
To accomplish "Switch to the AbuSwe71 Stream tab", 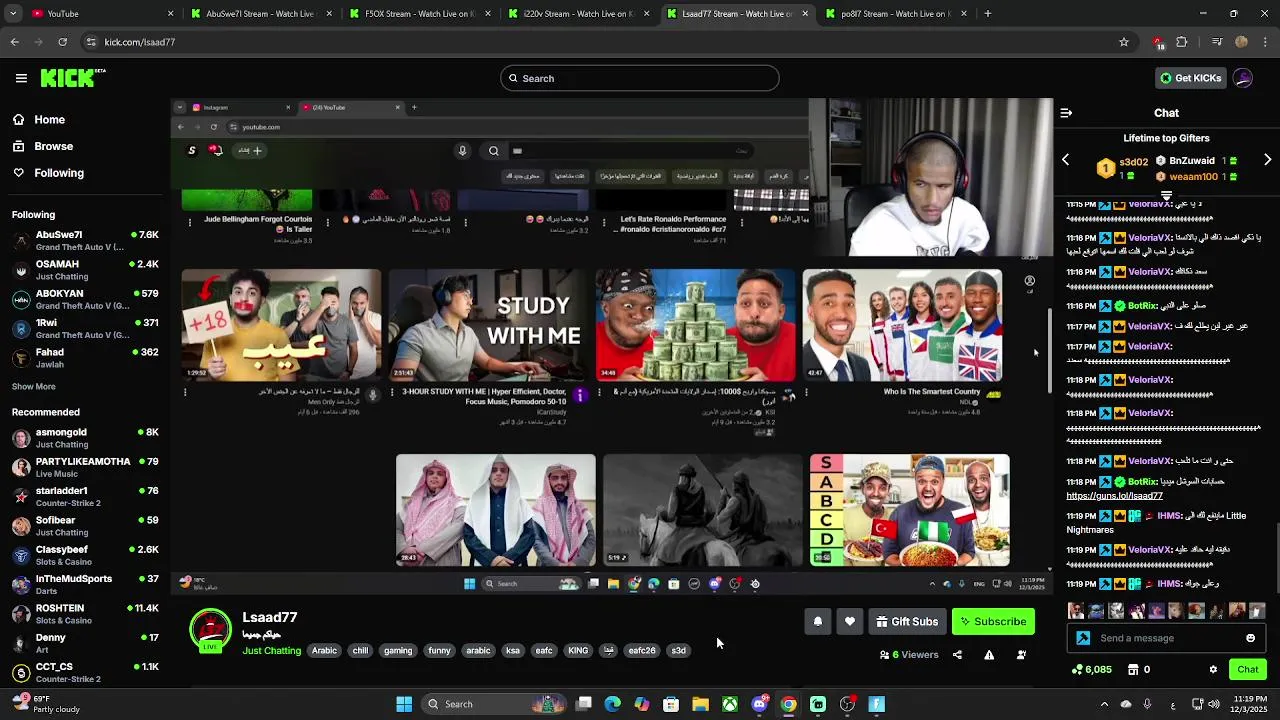I will click(x=260, y=14).
